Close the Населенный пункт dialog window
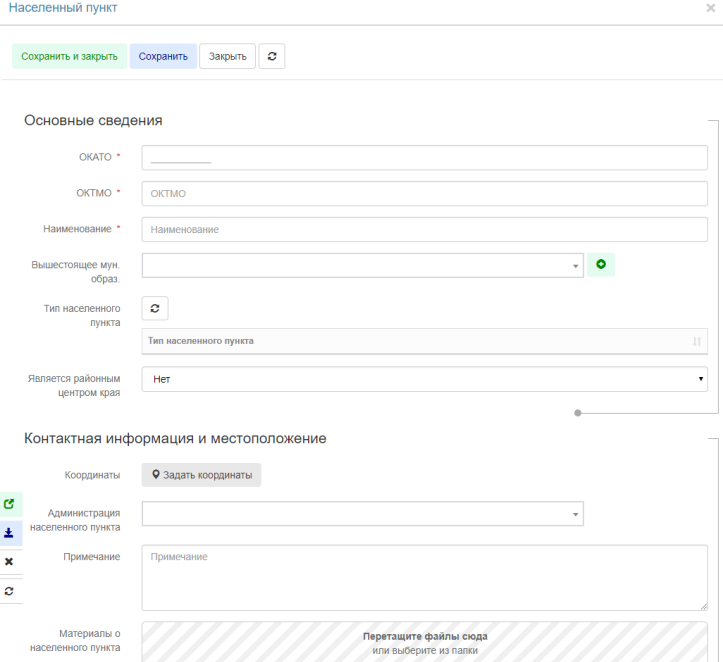723x662 pixels. [x=710, y=8]
